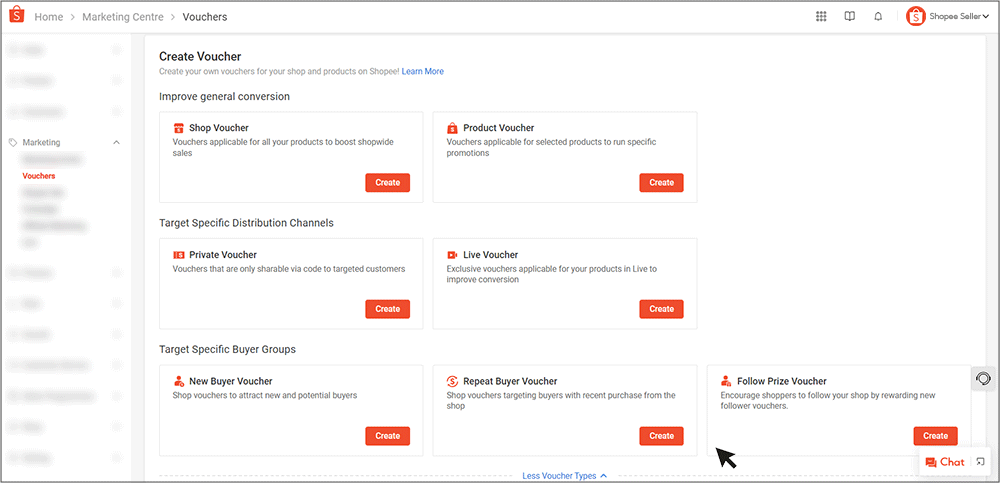Create a Shop Voucher
The width and height of the screenshot is (1000, 483).
(388, 182)
